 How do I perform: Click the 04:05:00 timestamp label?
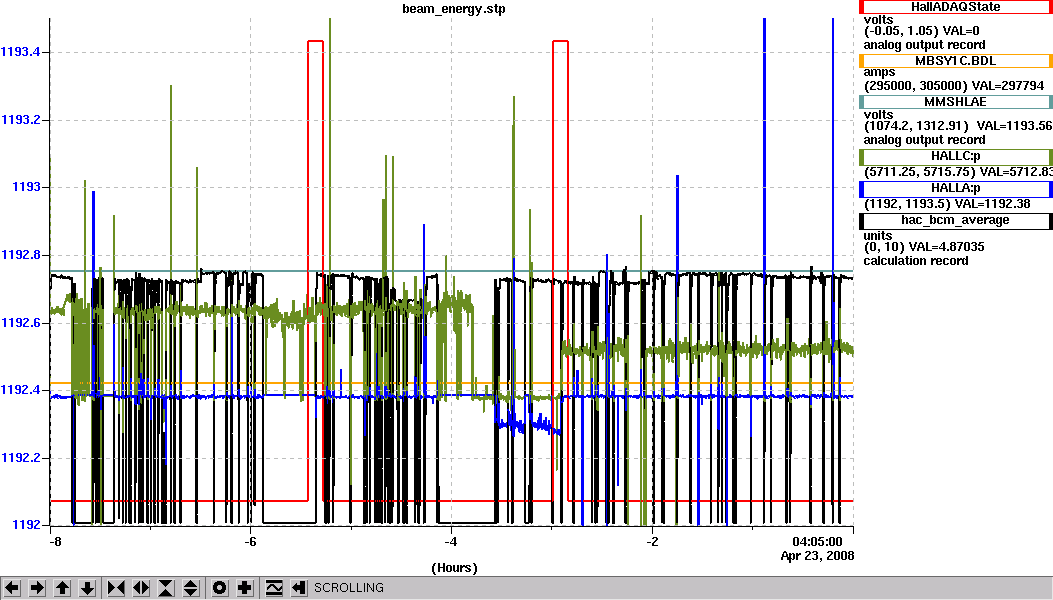click(817, 542)
